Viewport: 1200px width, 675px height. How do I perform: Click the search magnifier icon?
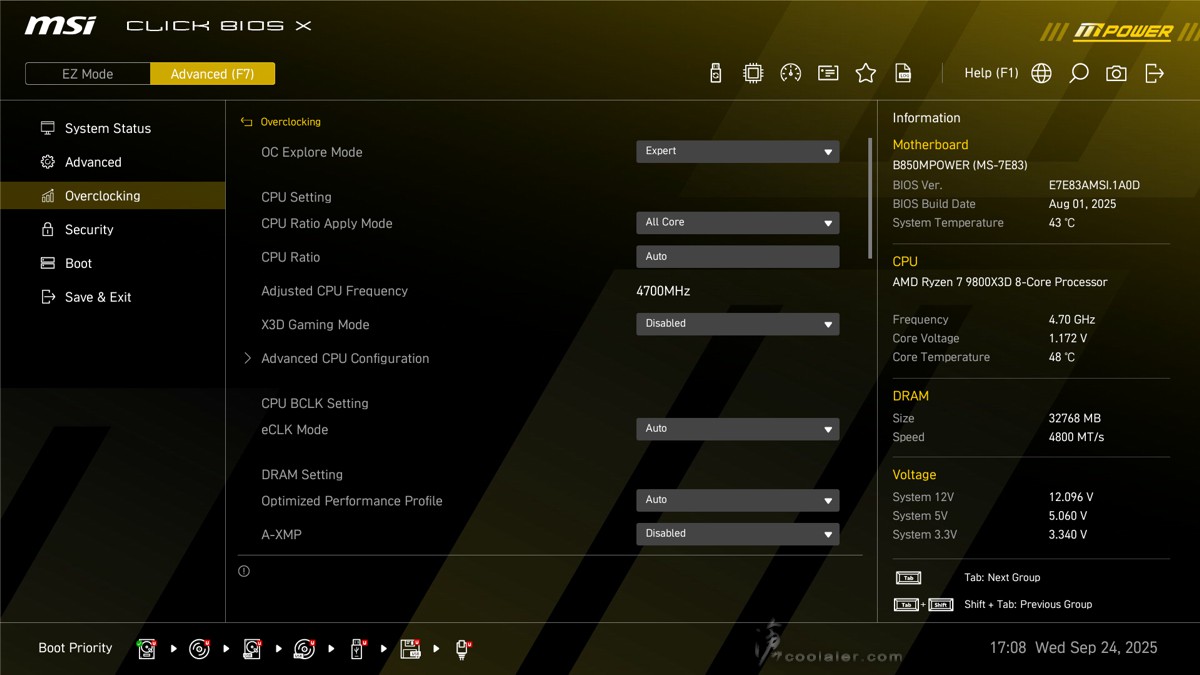[x=1079, y=73]
